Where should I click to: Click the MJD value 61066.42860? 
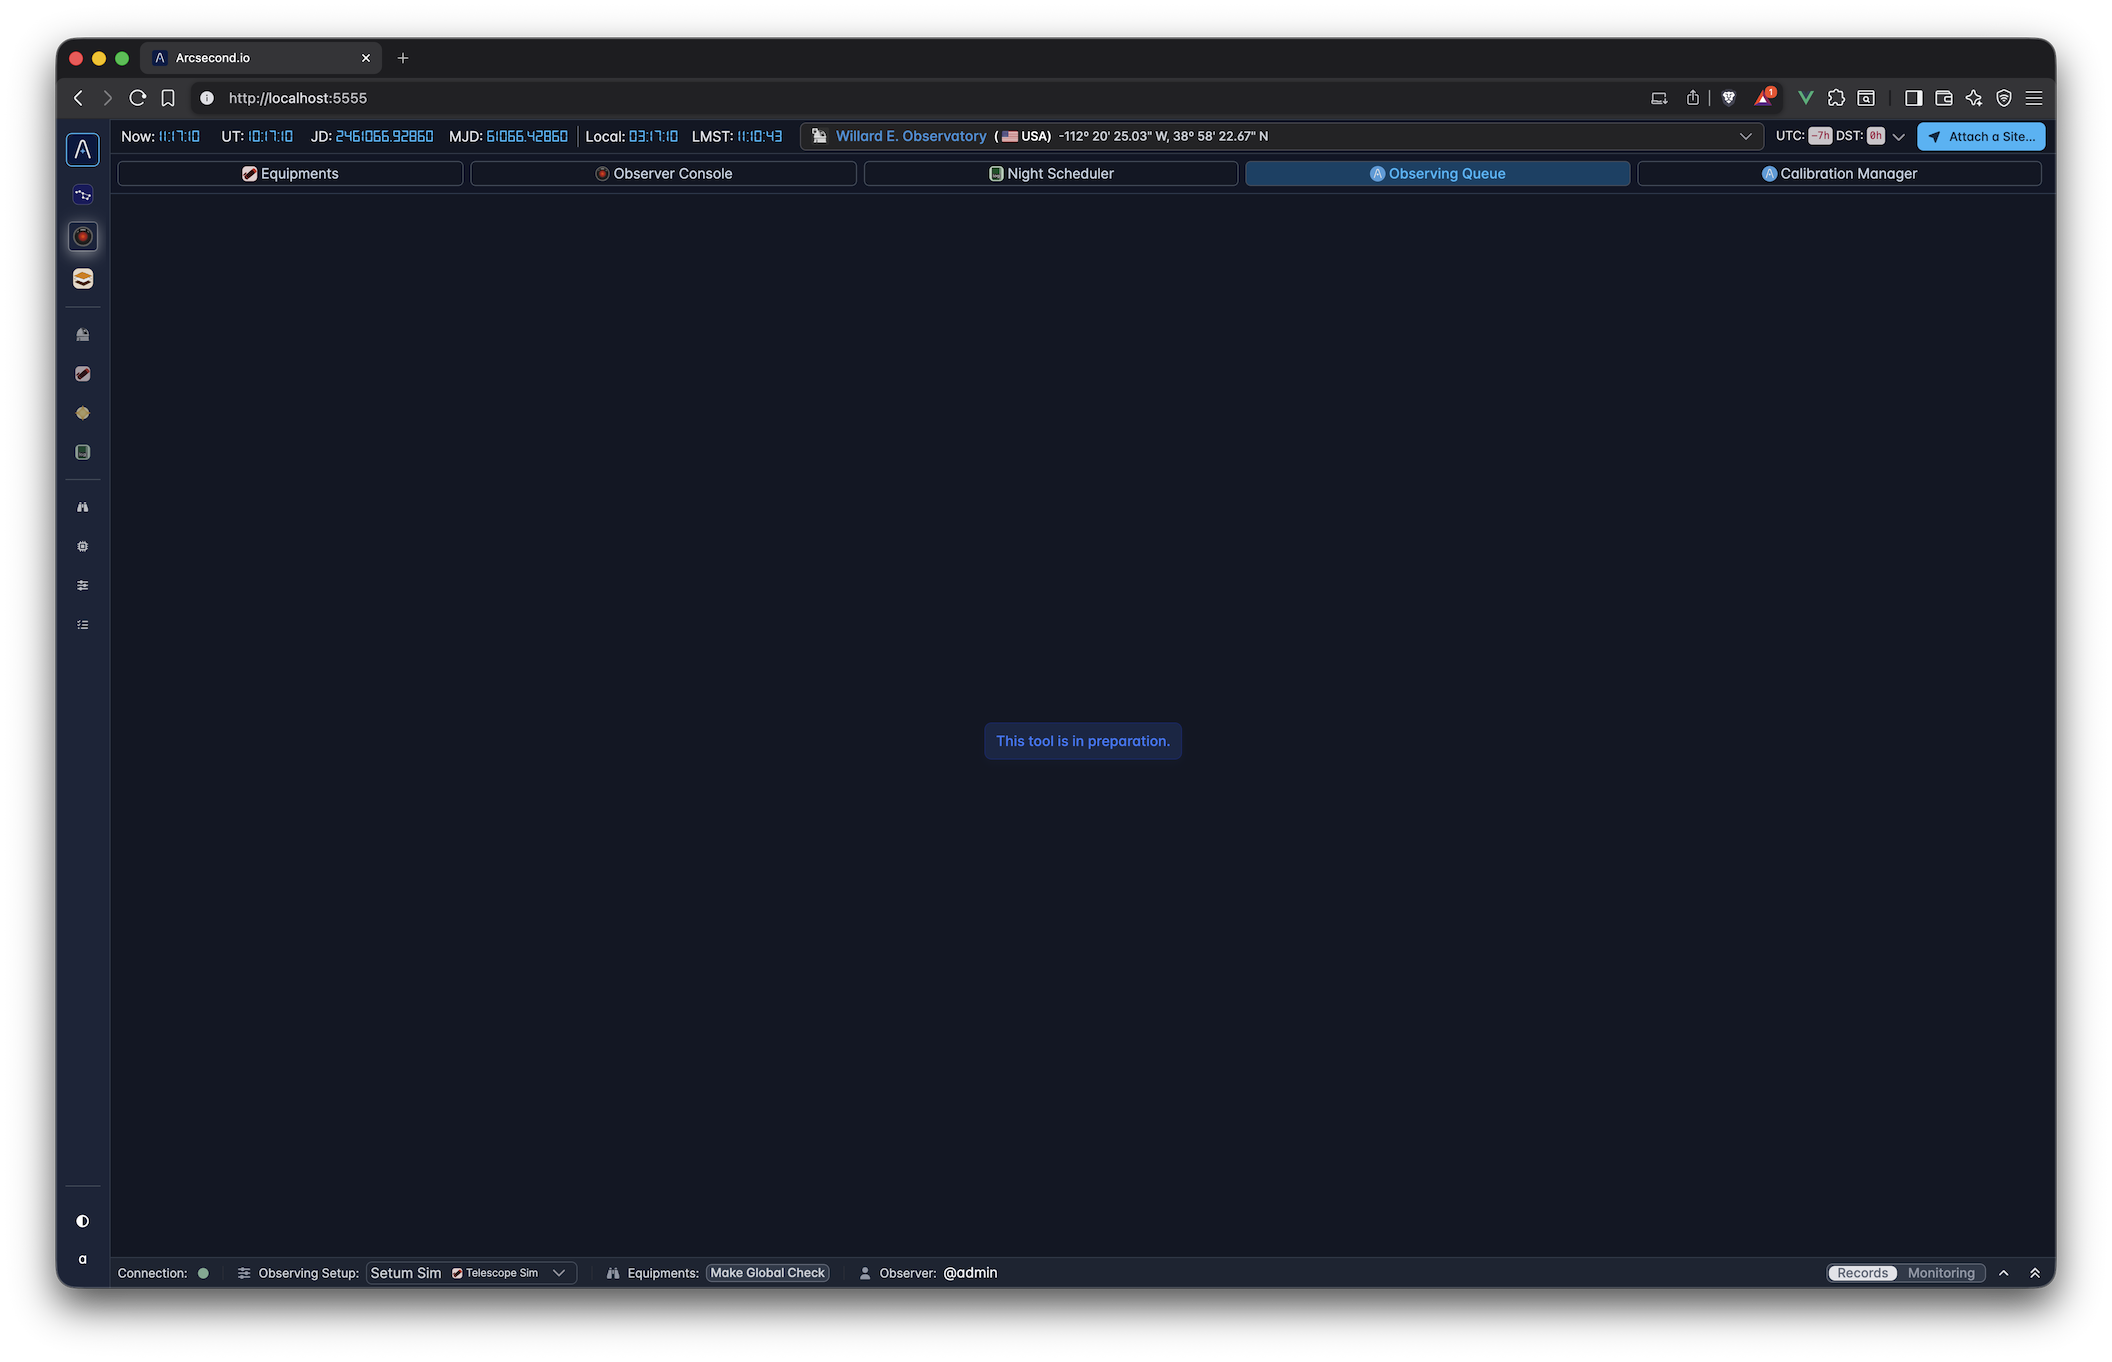tap(527, 137)
